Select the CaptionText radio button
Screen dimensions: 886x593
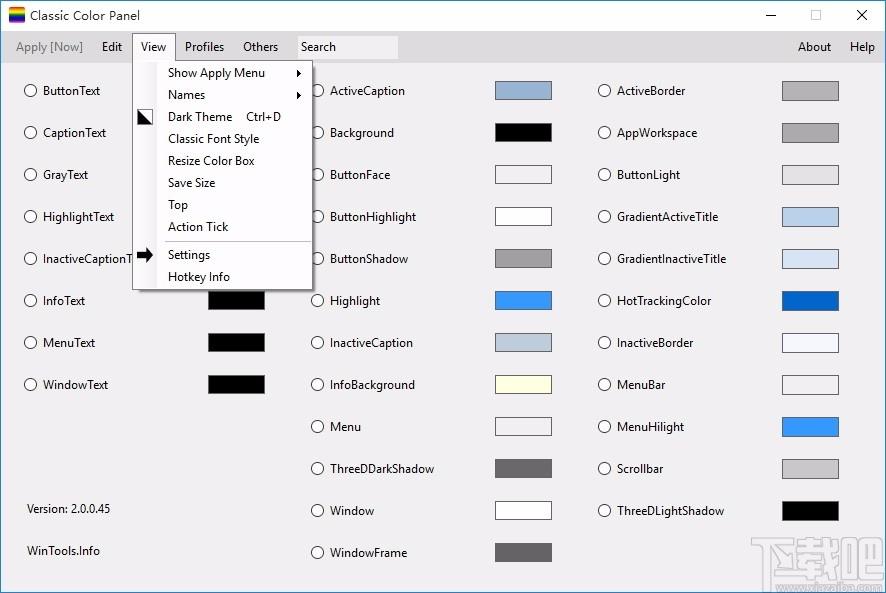31,132
